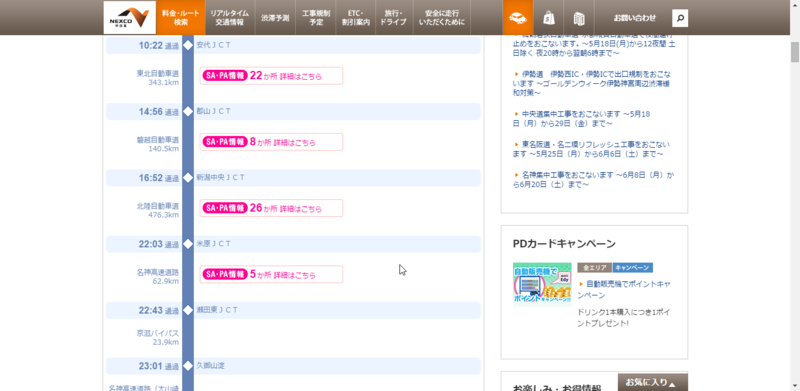This screenshot has height=391, width=800.
Task: Click the page vertical scrollbar thumb
Action: click(x=795, y=52)
